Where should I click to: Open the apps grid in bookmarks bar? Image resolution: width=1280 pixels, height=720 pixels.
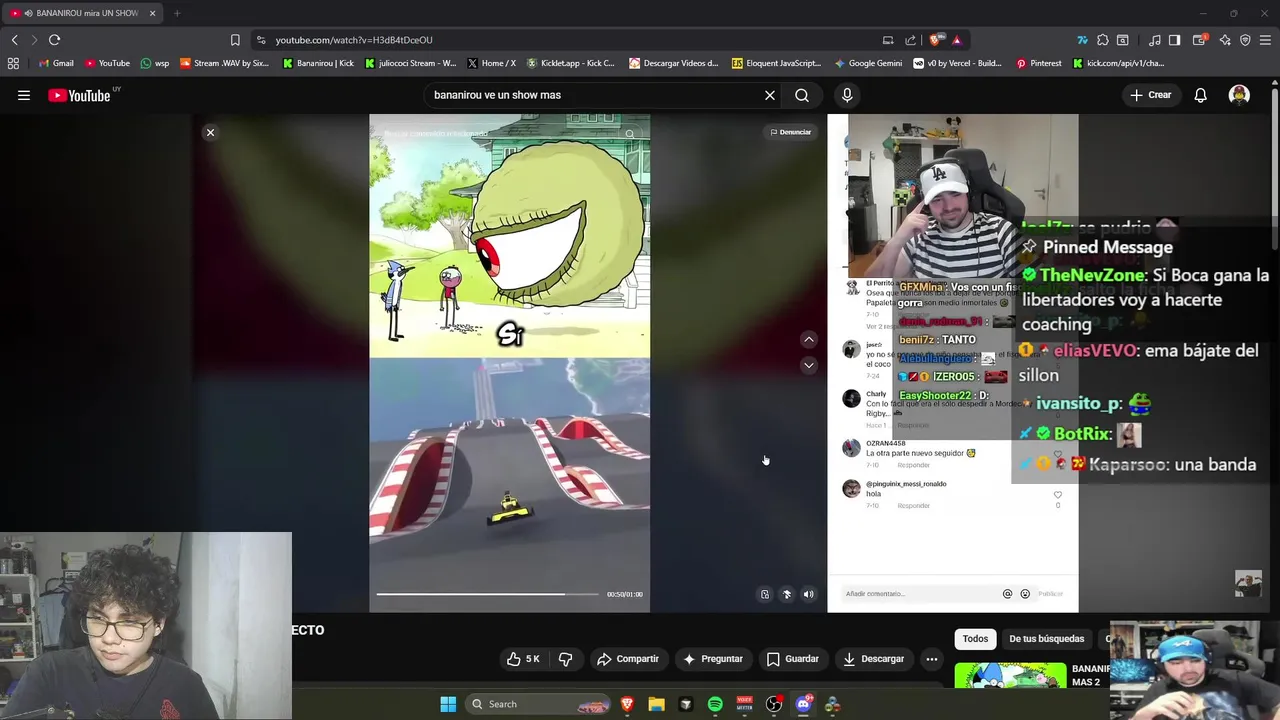[13, 63]
